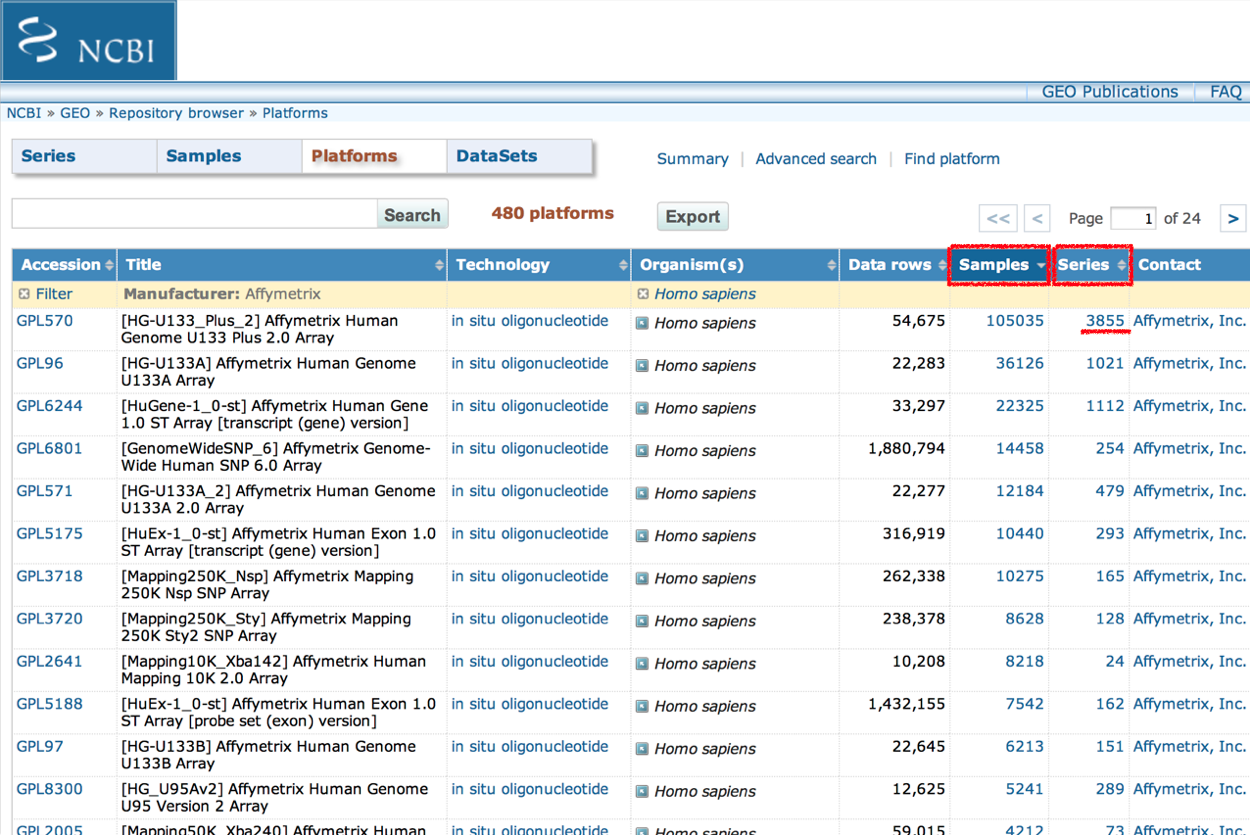The height and width of the screenshot is (835, 1250).
Task: Click organism icon in GPL3720 row
Action: coord(643,621)
